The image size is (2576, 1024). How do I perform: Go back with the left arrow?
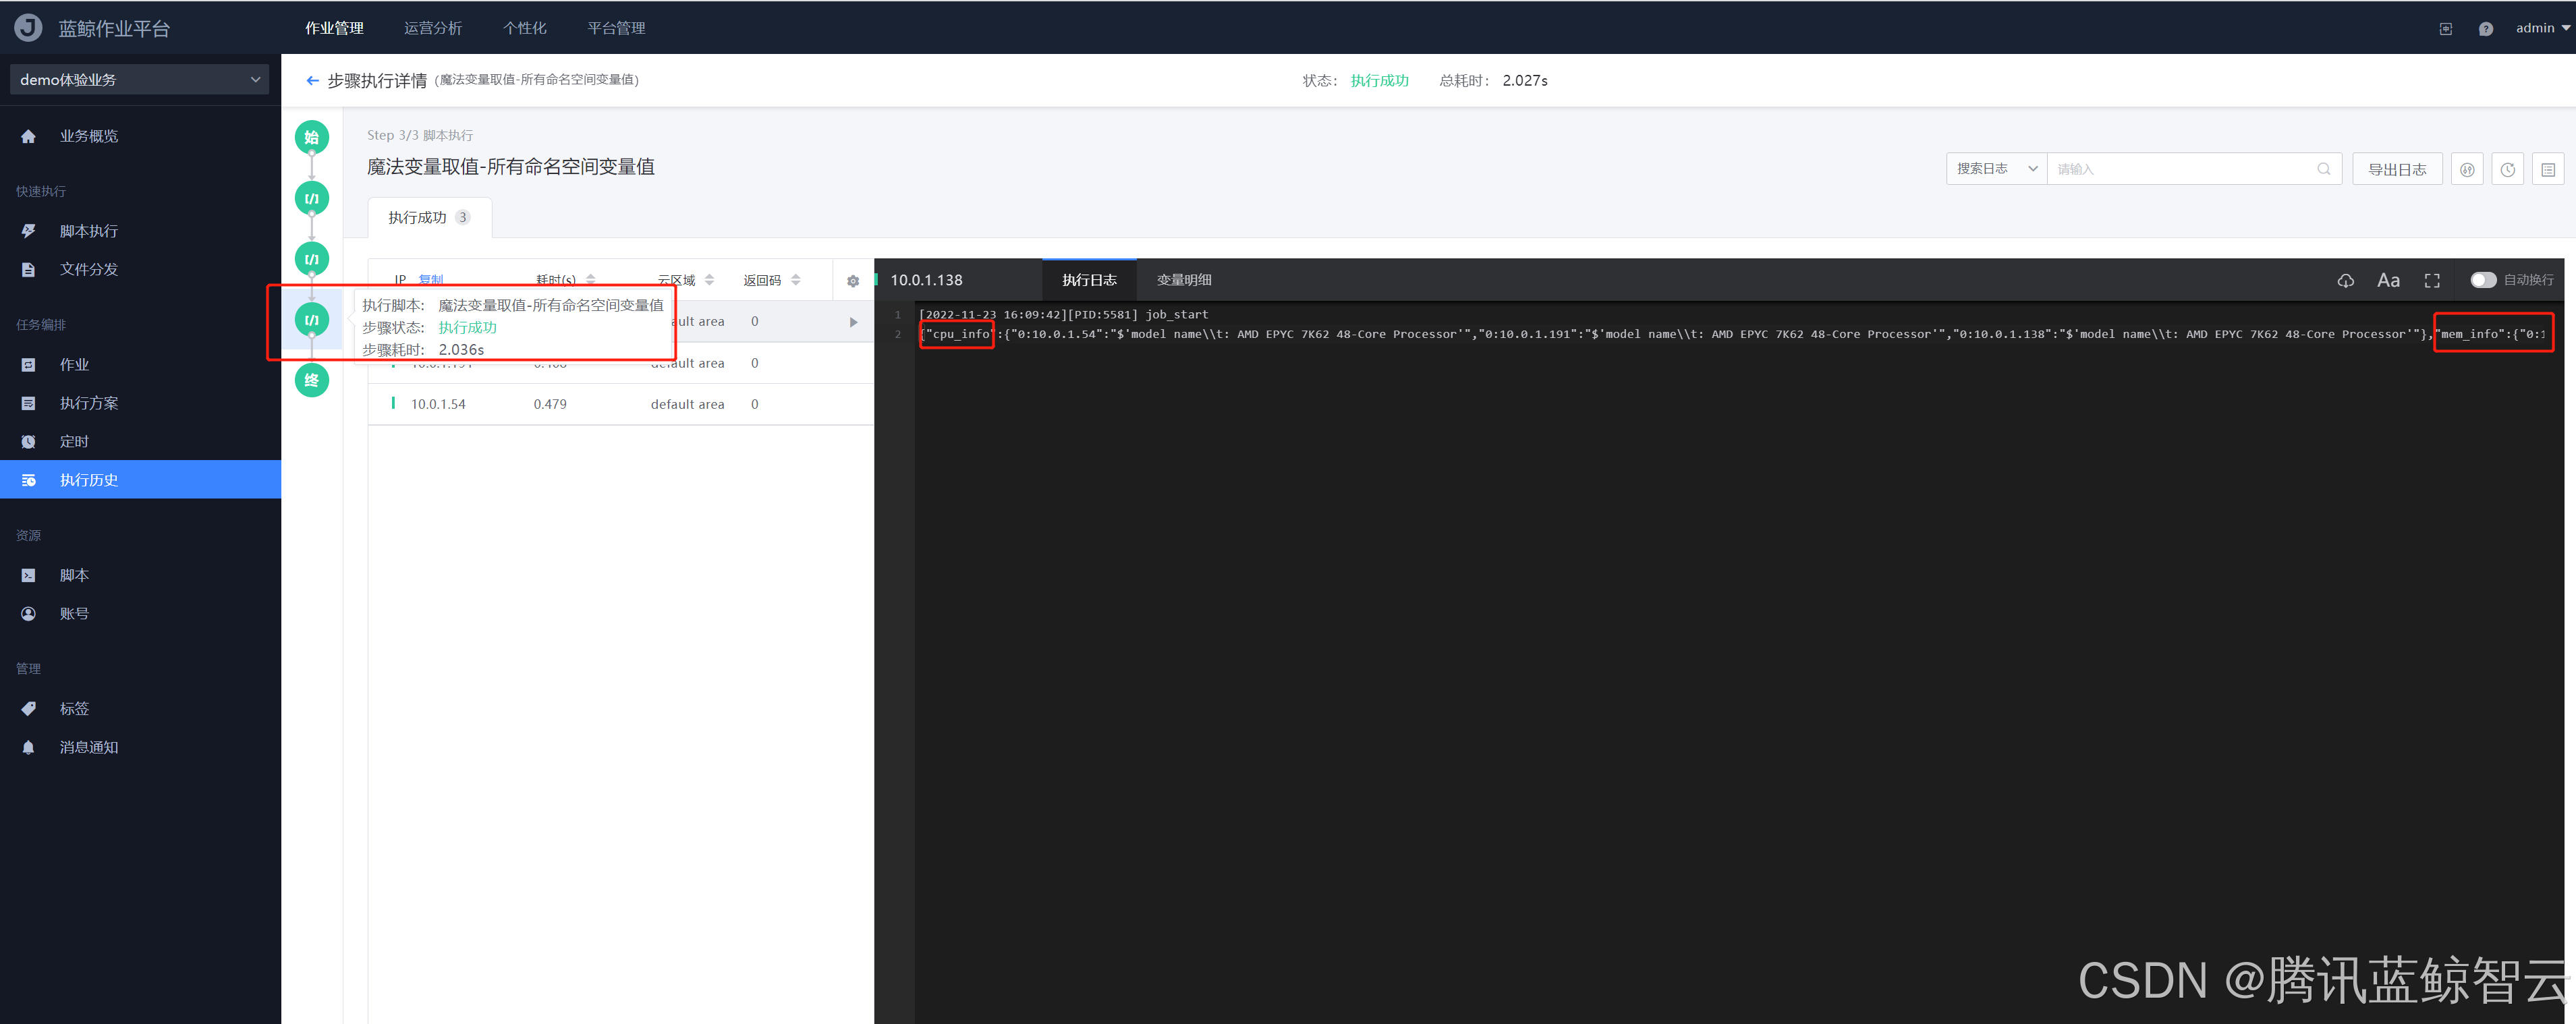point(312,81)
